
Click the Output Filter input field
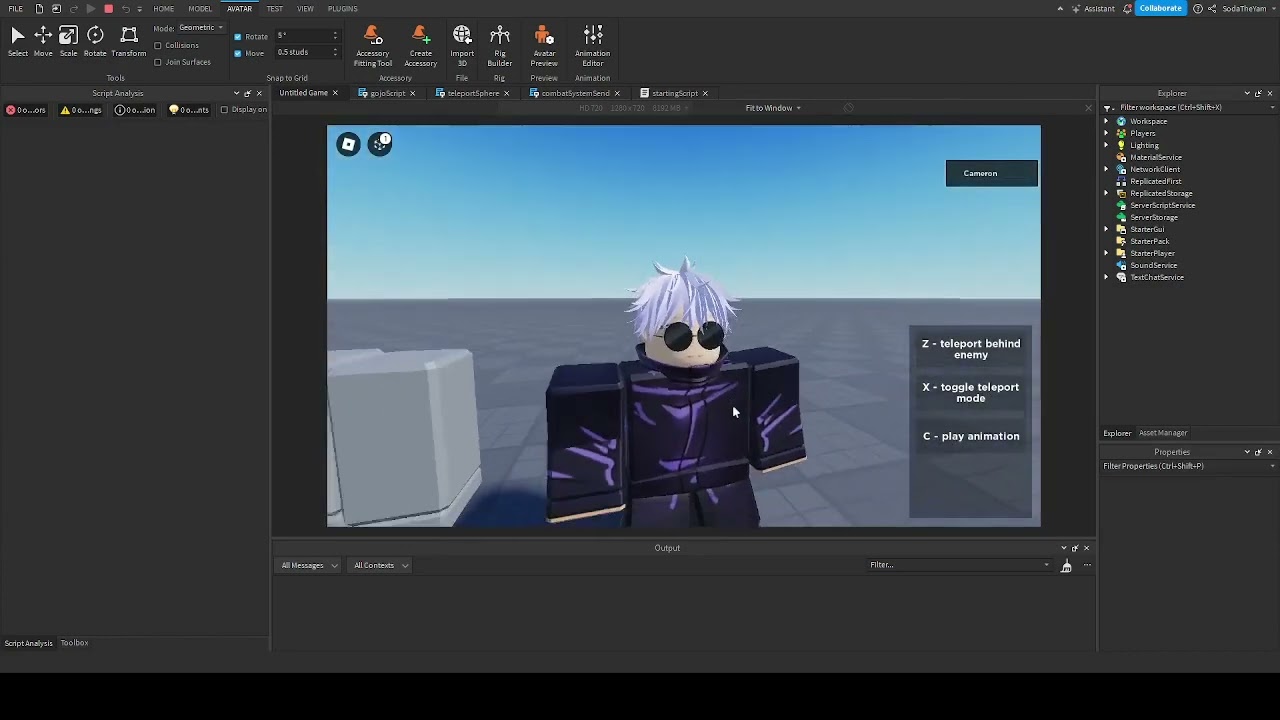955,565
